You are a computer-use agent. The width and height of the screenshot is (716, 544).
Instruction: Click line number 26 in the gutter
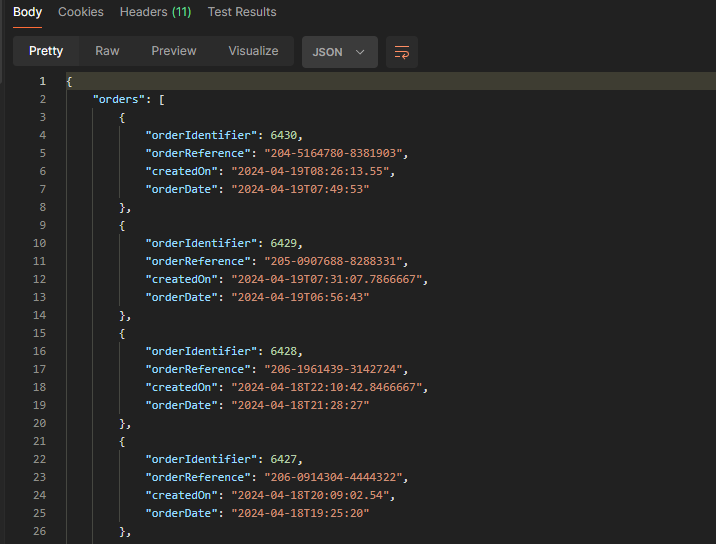(x=40, y=531)
